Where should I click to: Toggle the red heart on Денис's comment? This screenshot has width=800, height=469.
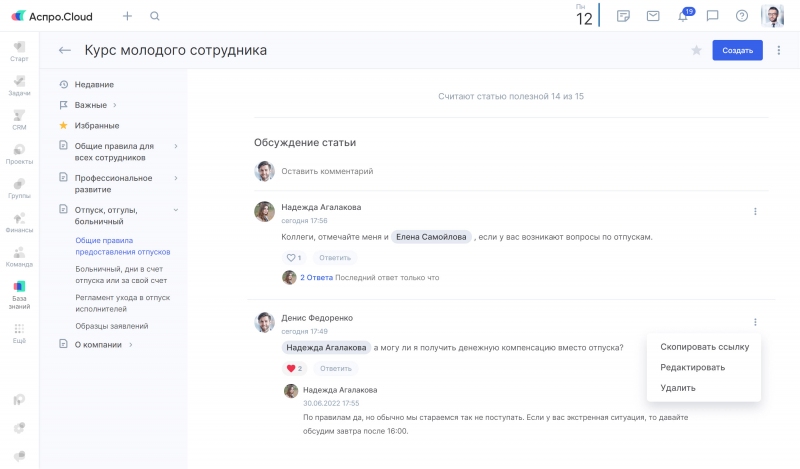pos(291,368)
